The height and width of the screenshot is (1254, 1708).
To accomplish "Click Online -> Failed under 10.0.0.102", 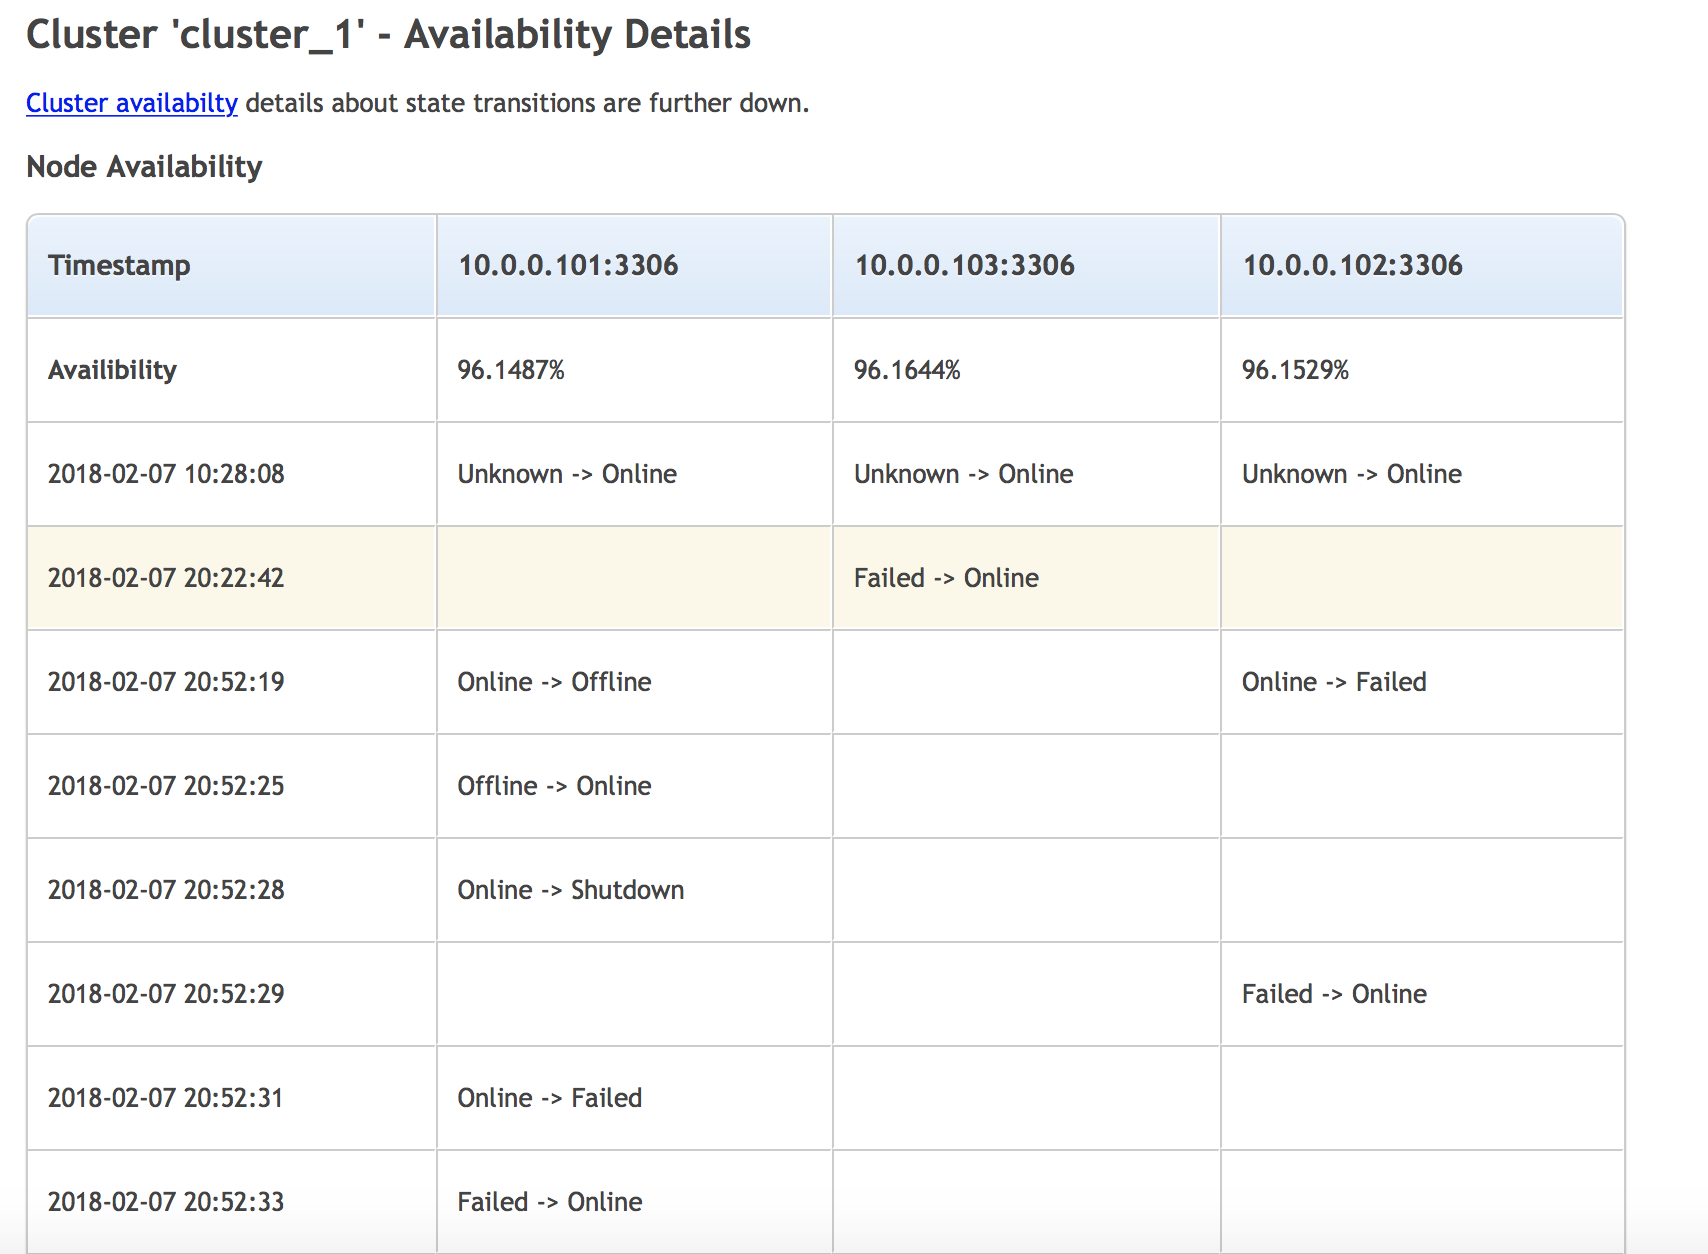I will point(1334,682).
